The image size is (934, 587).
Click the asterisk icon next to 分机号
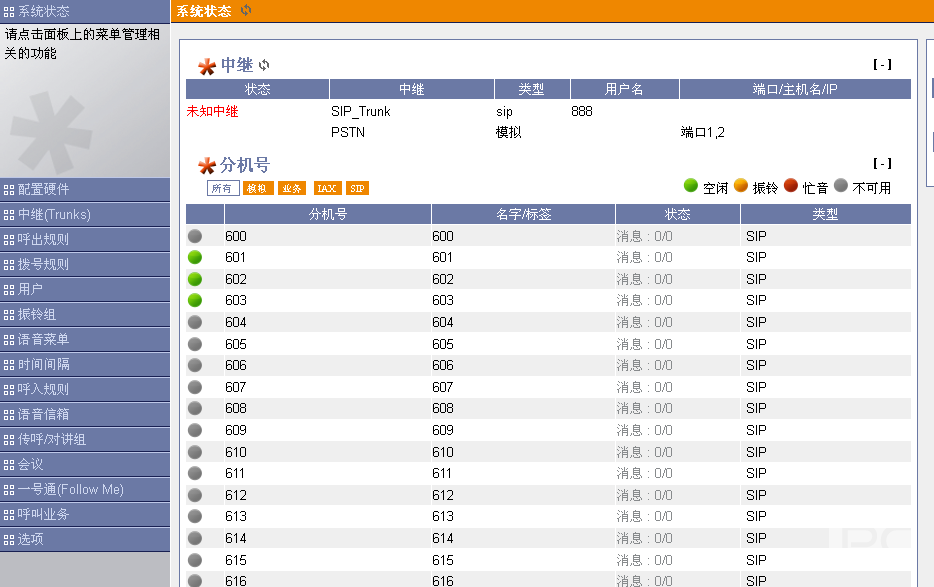(207, 165)
